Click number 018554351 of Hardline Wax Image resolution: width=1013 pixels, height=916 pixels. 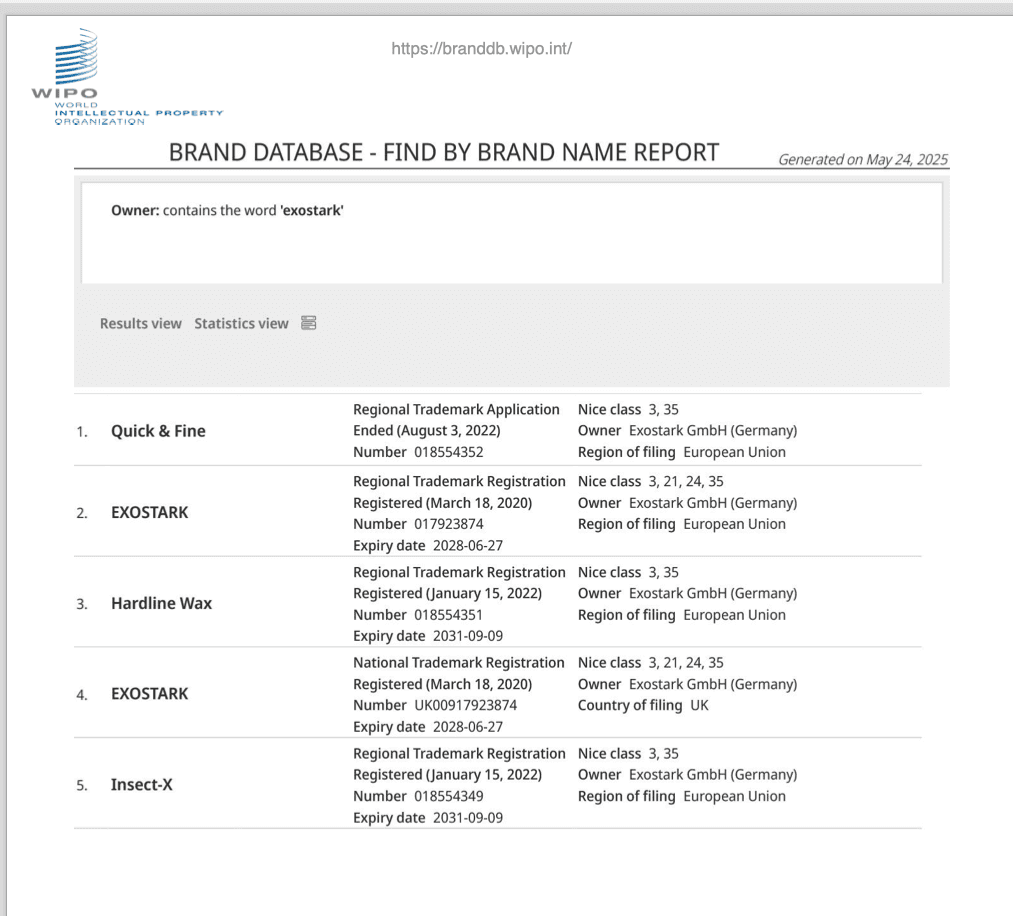click(448, 615)
